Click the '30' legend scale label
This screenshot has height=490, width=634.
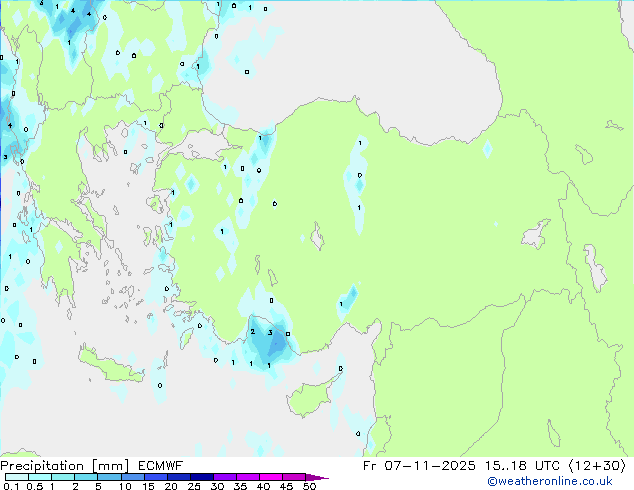point(217,486)
